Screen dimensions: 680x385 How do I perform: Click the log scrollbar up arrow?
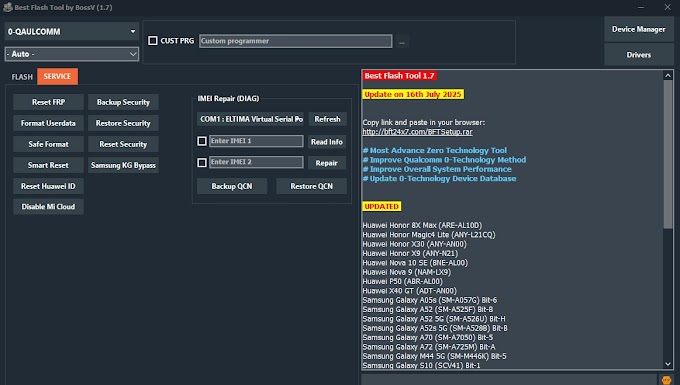tap(668, 75)
